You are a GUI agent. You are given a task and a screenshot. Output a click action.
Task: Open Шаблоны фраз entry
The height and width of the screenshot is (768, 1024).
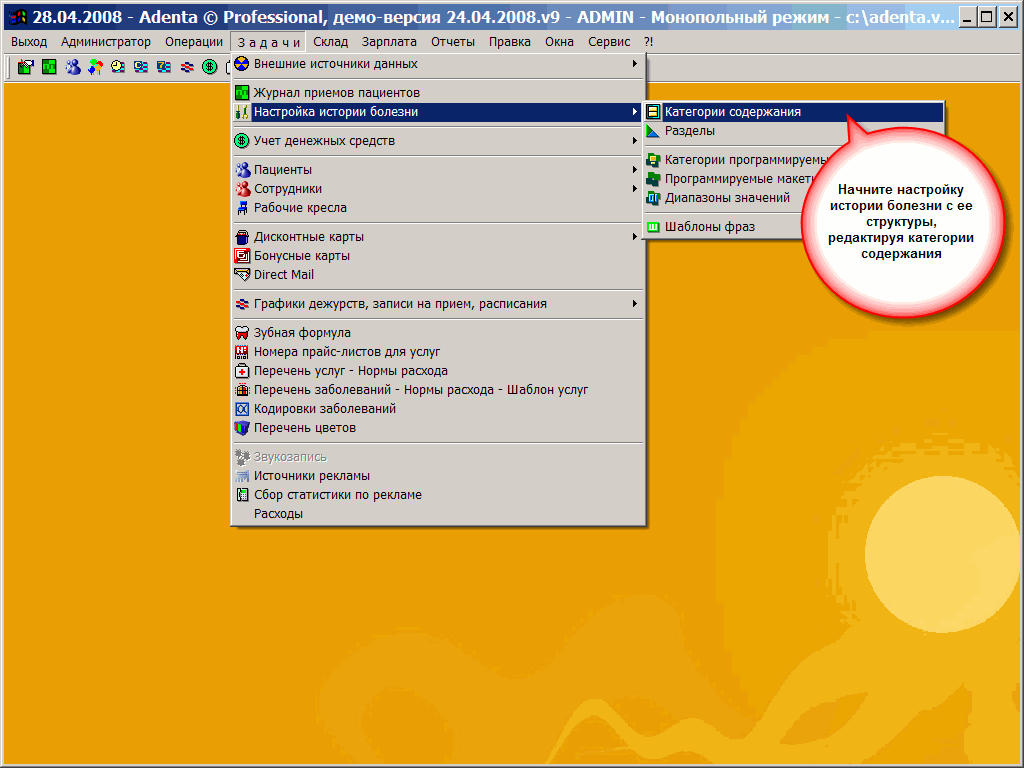(709, 227)
